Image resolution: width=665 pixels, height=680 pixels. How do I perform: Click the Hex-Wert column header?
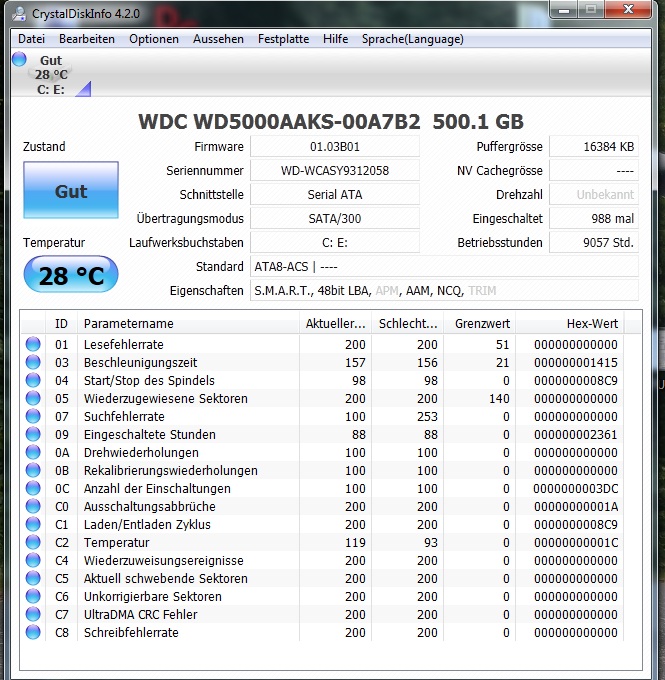coord(570,324)
